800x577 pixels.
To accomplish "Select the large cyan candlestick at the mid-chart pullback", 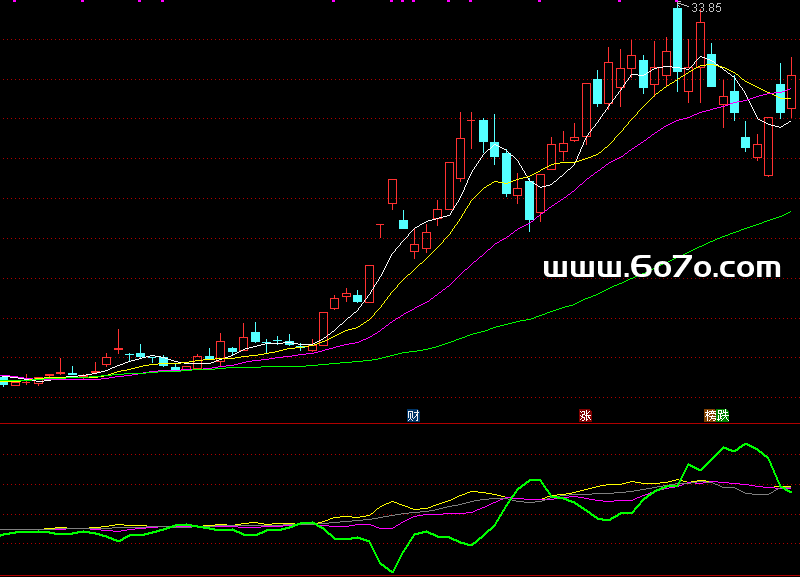I will (529, 198).
